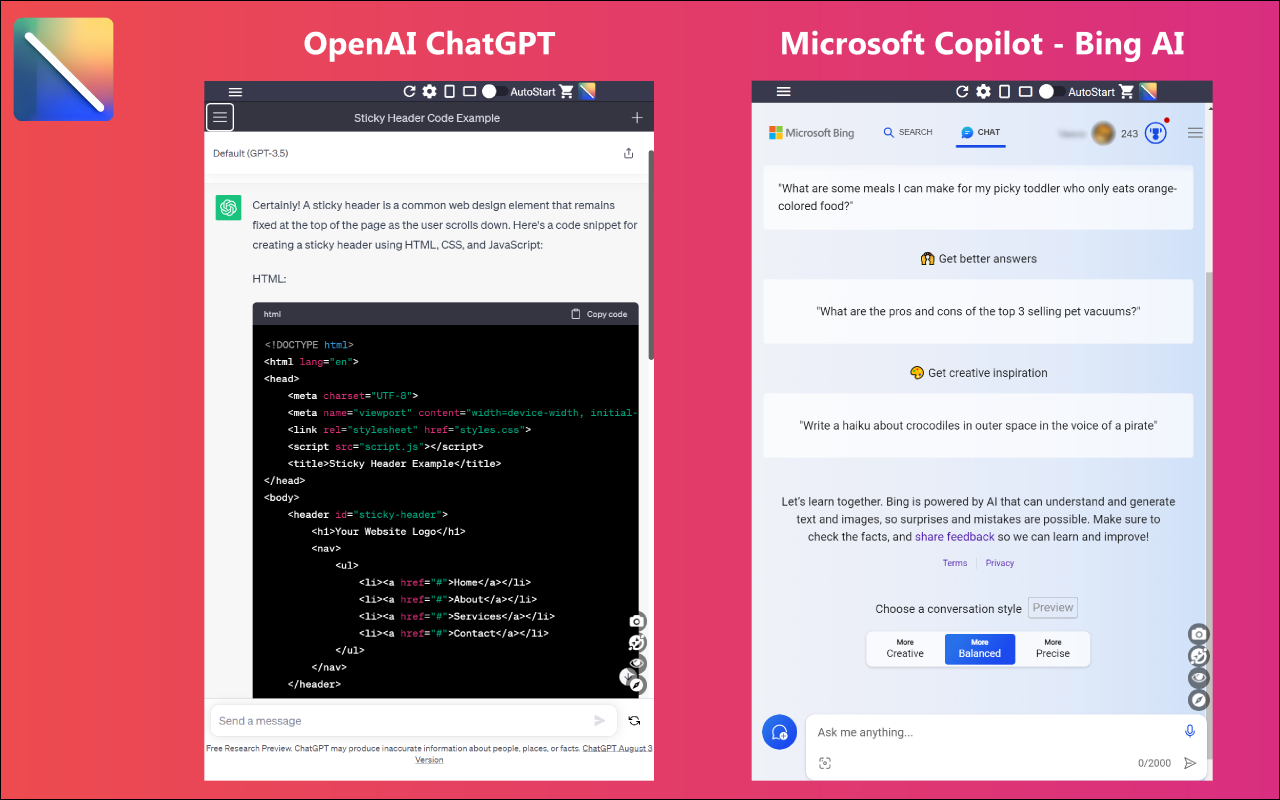Select the More Creative conversation style
This screenshot has height=800, width=1280.
[904, 648]
